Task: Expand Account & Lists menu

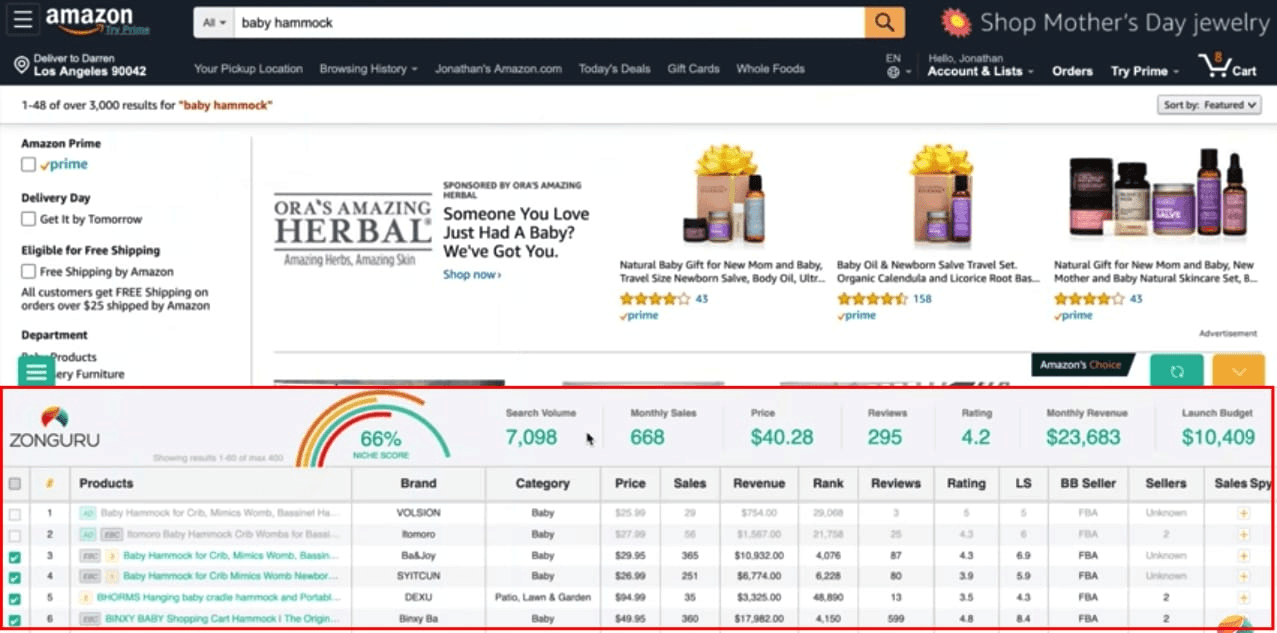Action: coord(980,71)
